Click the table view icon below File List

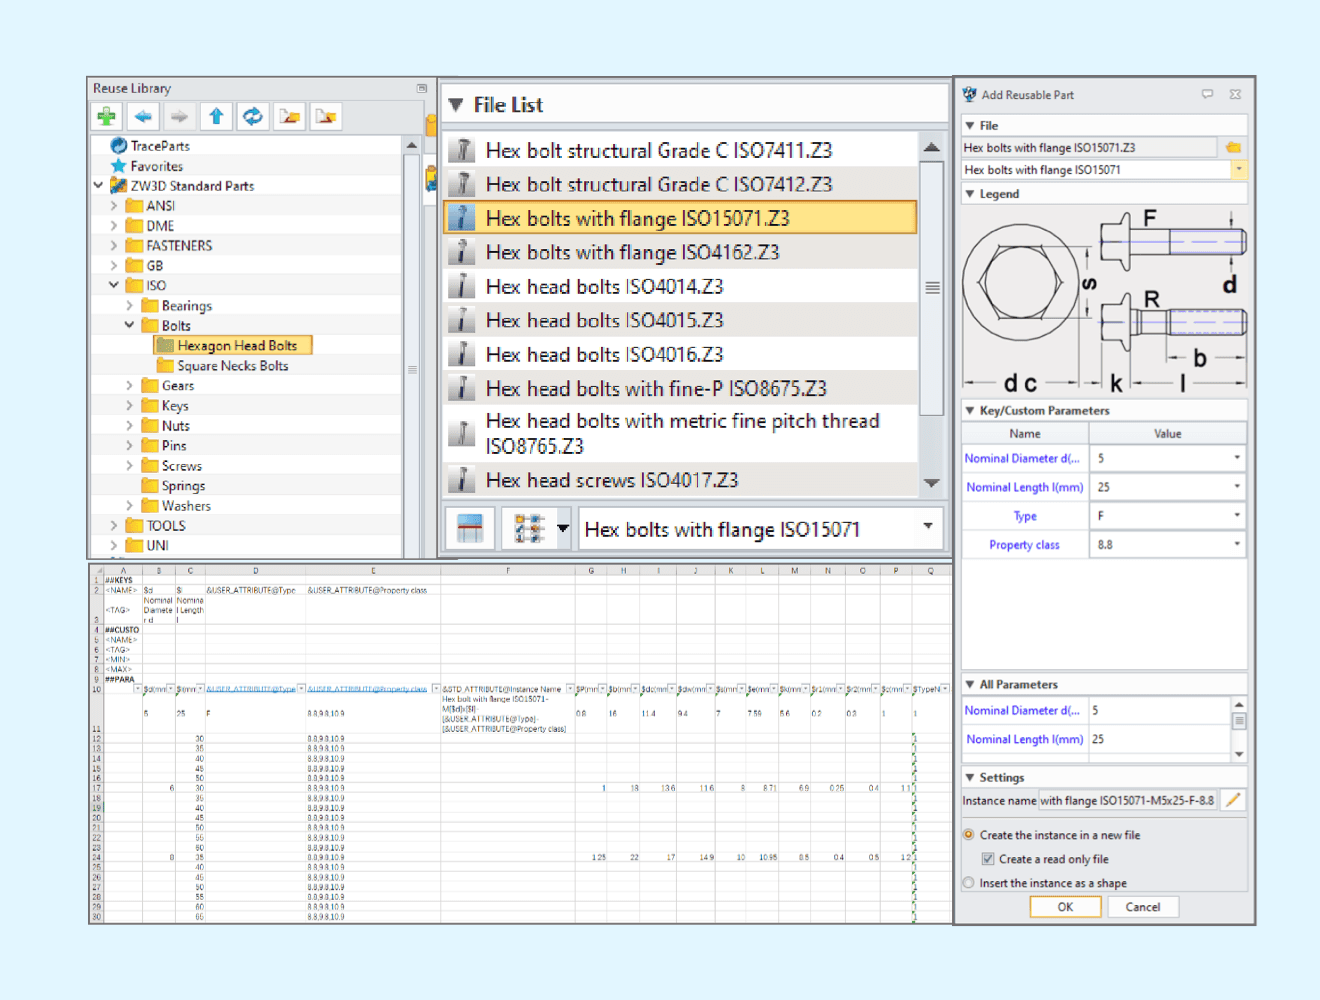pos(469,529)
